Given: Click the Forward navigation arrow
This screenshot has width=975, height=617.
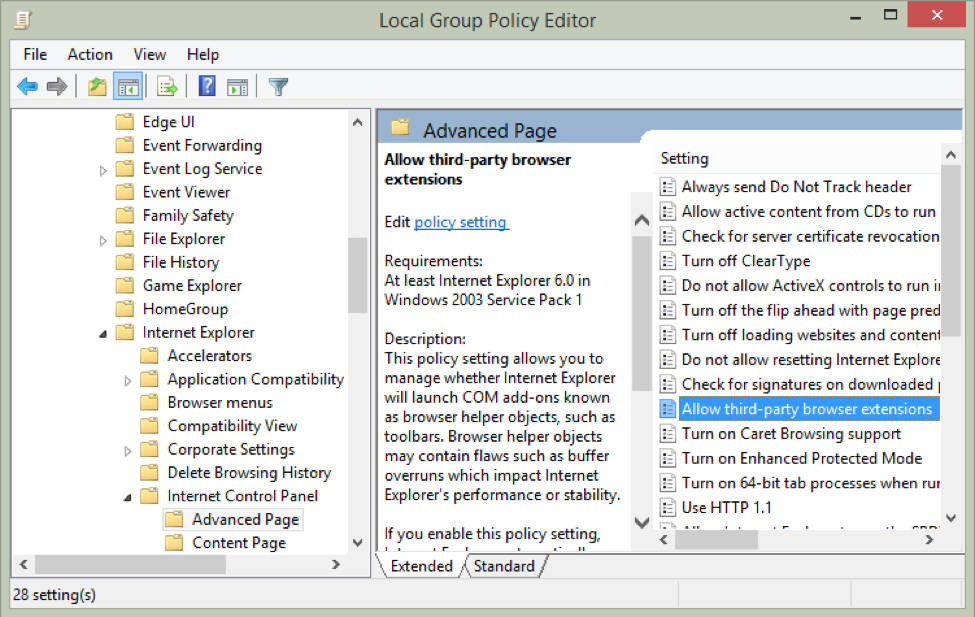Looking at the screenshot, I should (57, 86).
